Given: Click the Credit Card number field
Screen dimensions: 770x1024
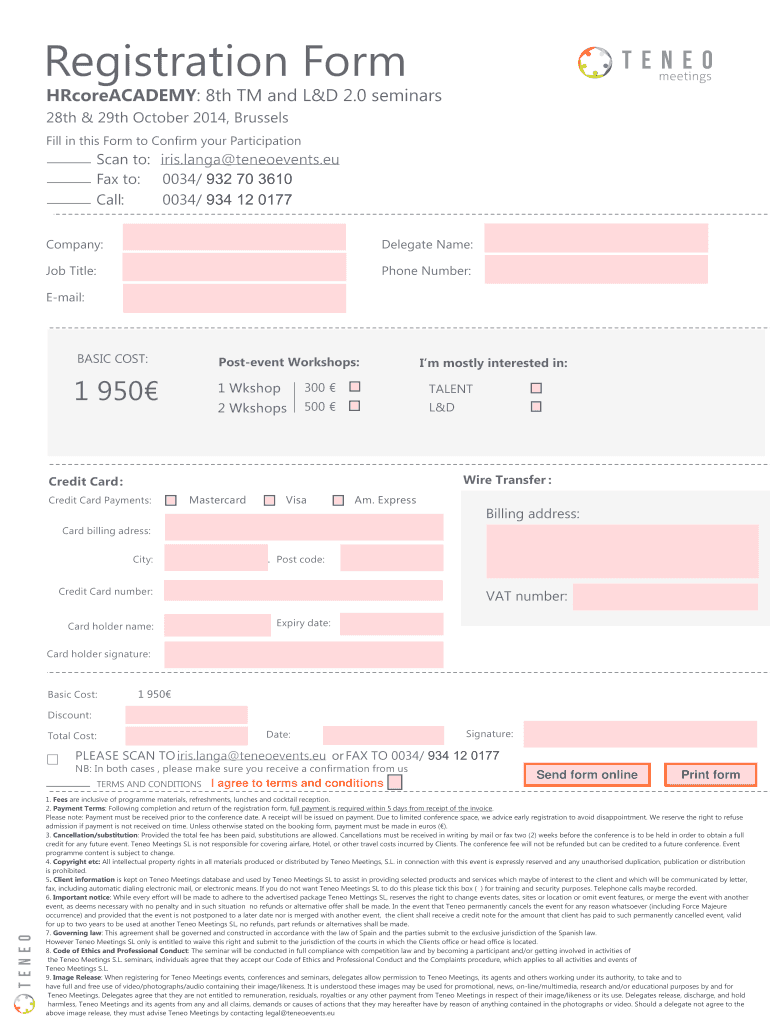Looking at the screenshot, I should click(x=303, y=592).
